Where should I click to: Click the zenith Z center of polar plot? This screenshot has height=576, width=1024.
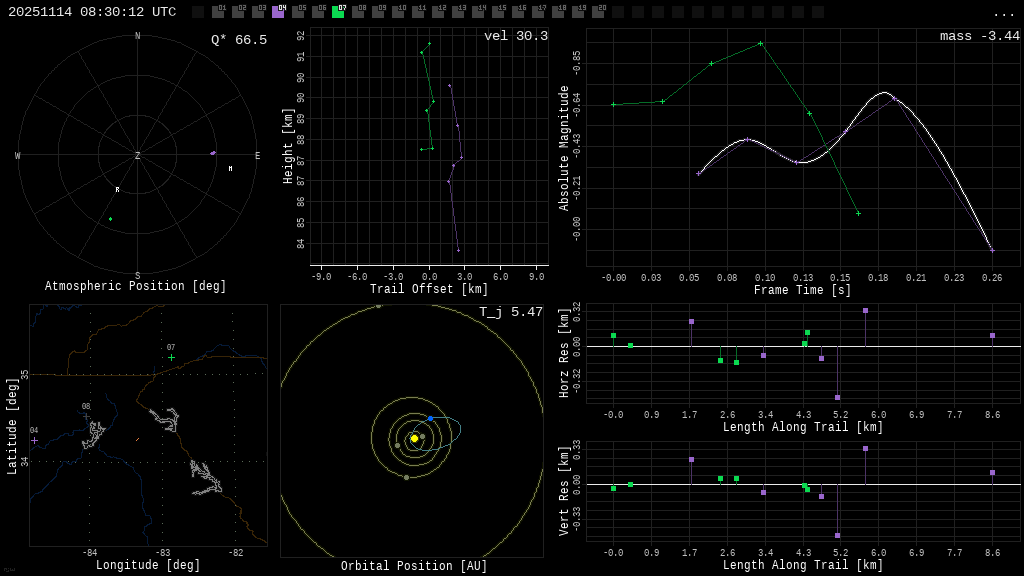[138, 156]
